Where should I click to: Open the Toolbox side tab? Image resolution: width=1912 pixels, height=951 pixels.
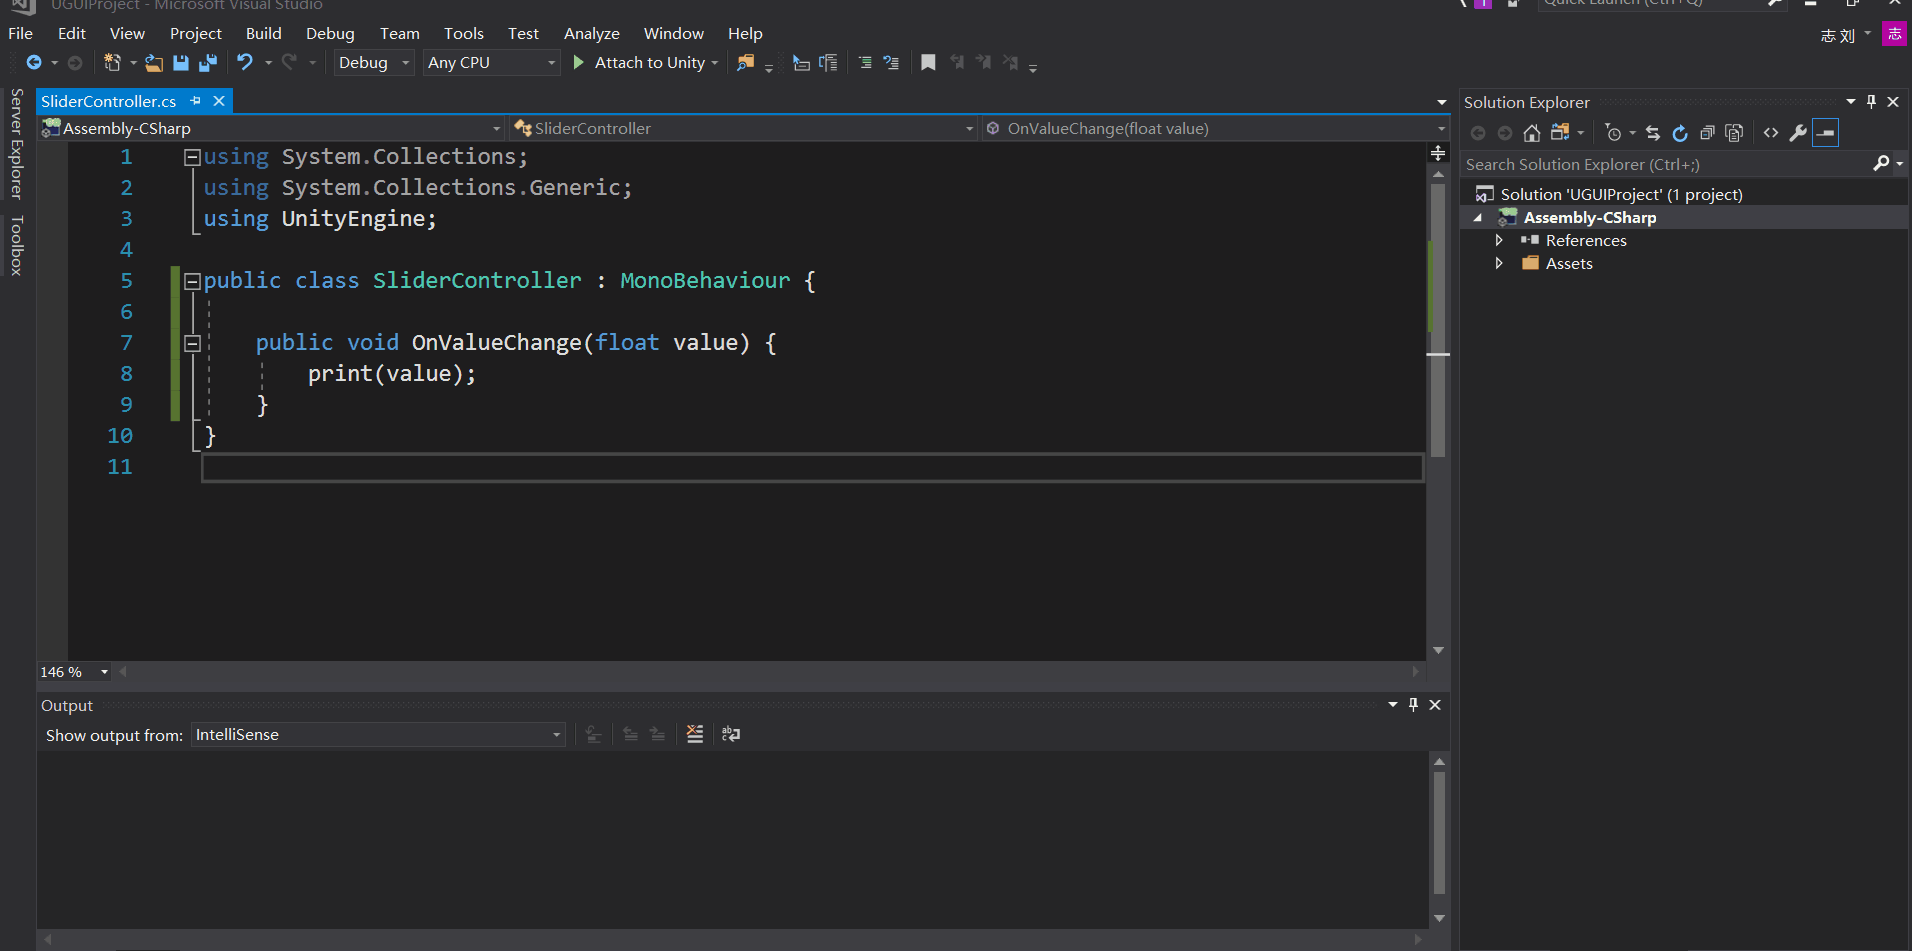click(17, 245)
